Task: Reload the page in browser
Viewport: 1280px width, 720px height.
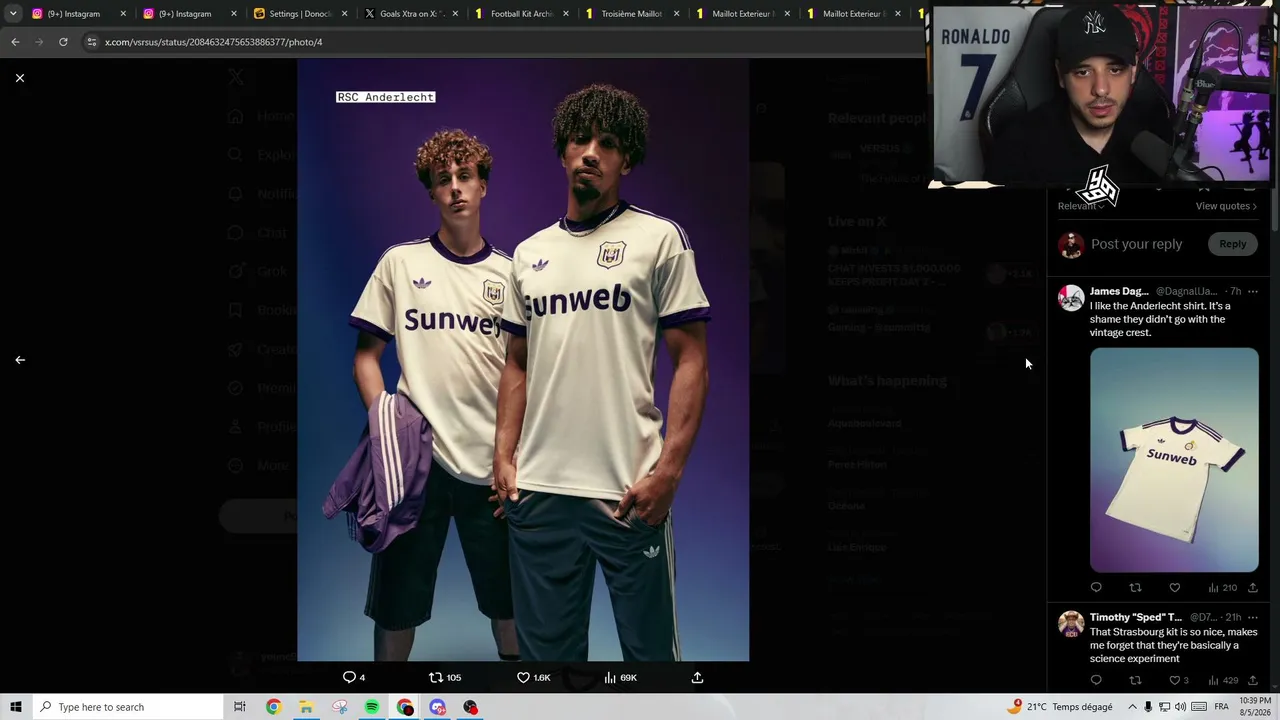Action: click(63, 42)
